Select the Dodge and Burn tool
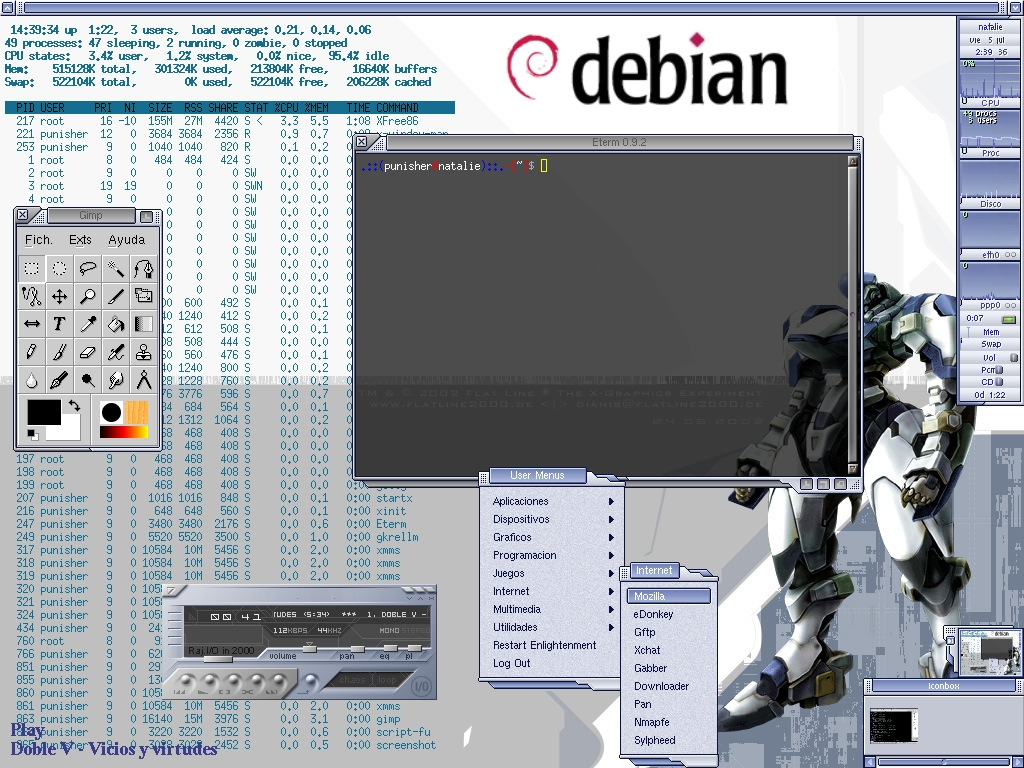 tap(88, 379)
